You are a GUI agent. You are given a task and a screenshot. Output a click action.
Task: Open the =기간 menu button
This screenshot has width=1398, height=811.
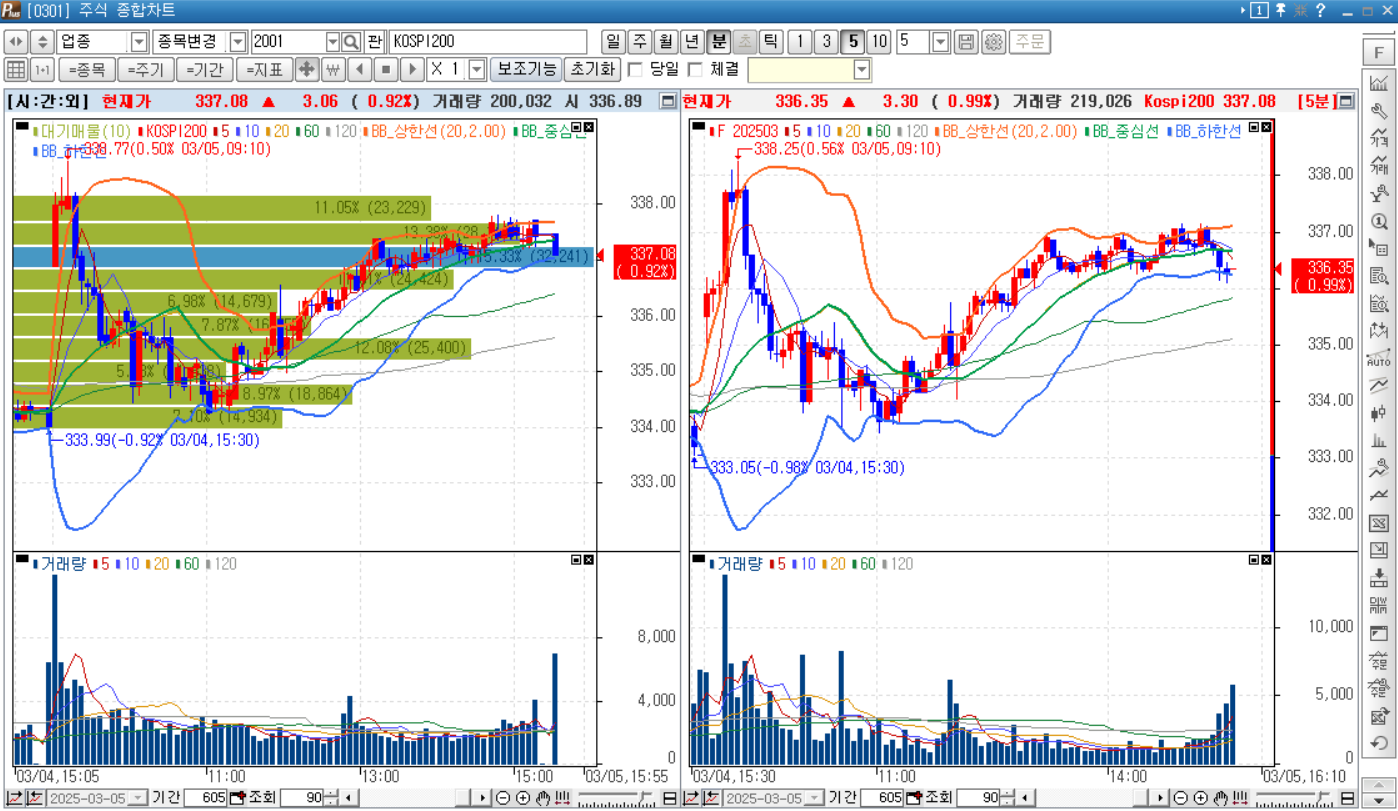[205, 70]
